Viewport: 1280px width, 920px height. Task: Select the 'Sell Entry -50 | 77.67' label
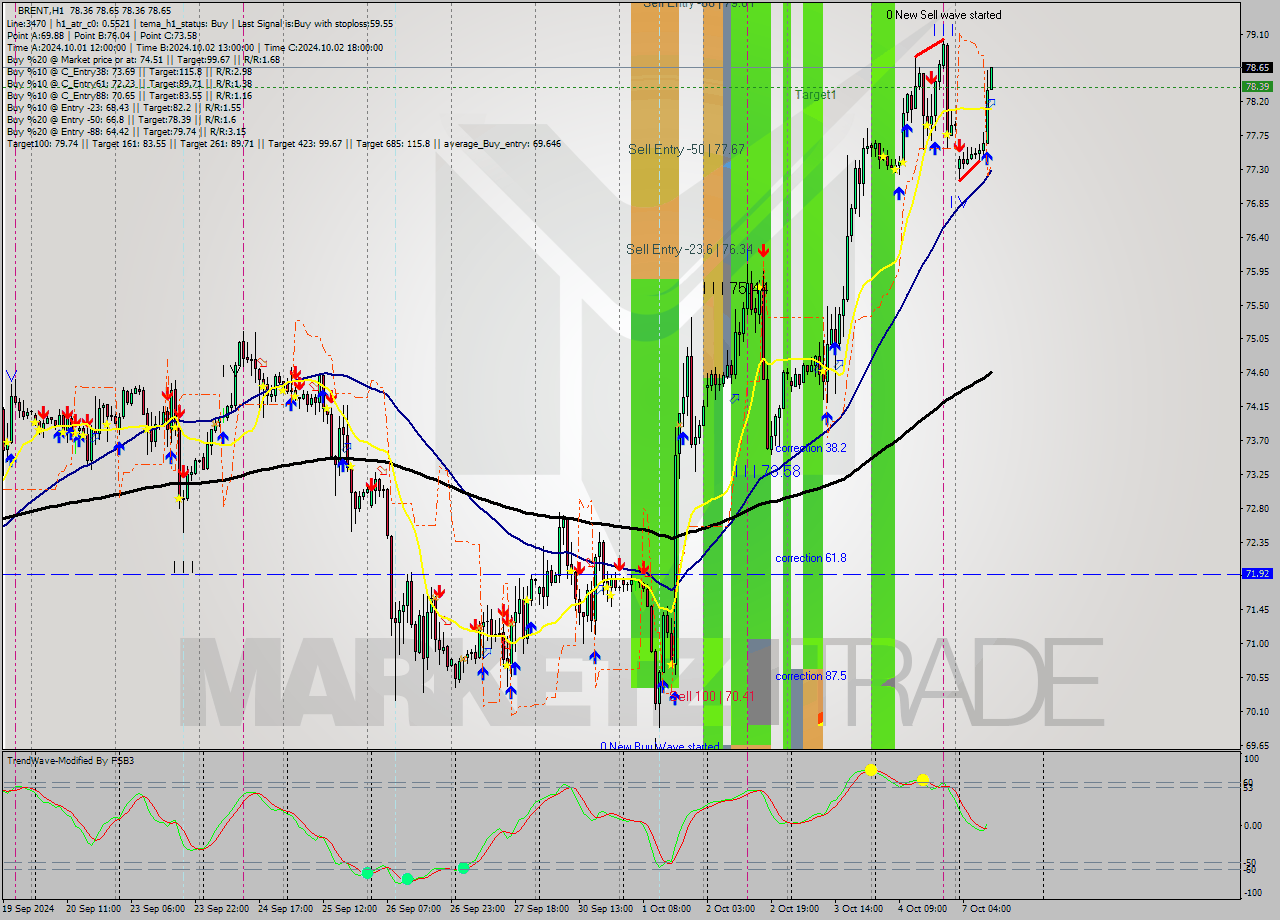(x=686, y=149)
